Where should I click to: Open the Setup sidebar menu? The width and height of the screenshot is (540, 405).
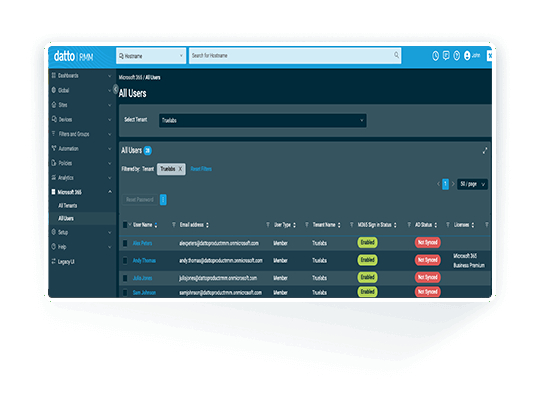[x=82, y=232]
